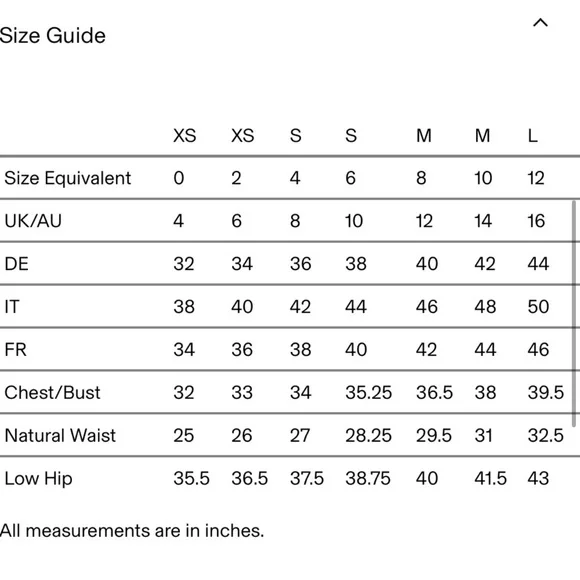Click chest value 35.25

[368, 393]
